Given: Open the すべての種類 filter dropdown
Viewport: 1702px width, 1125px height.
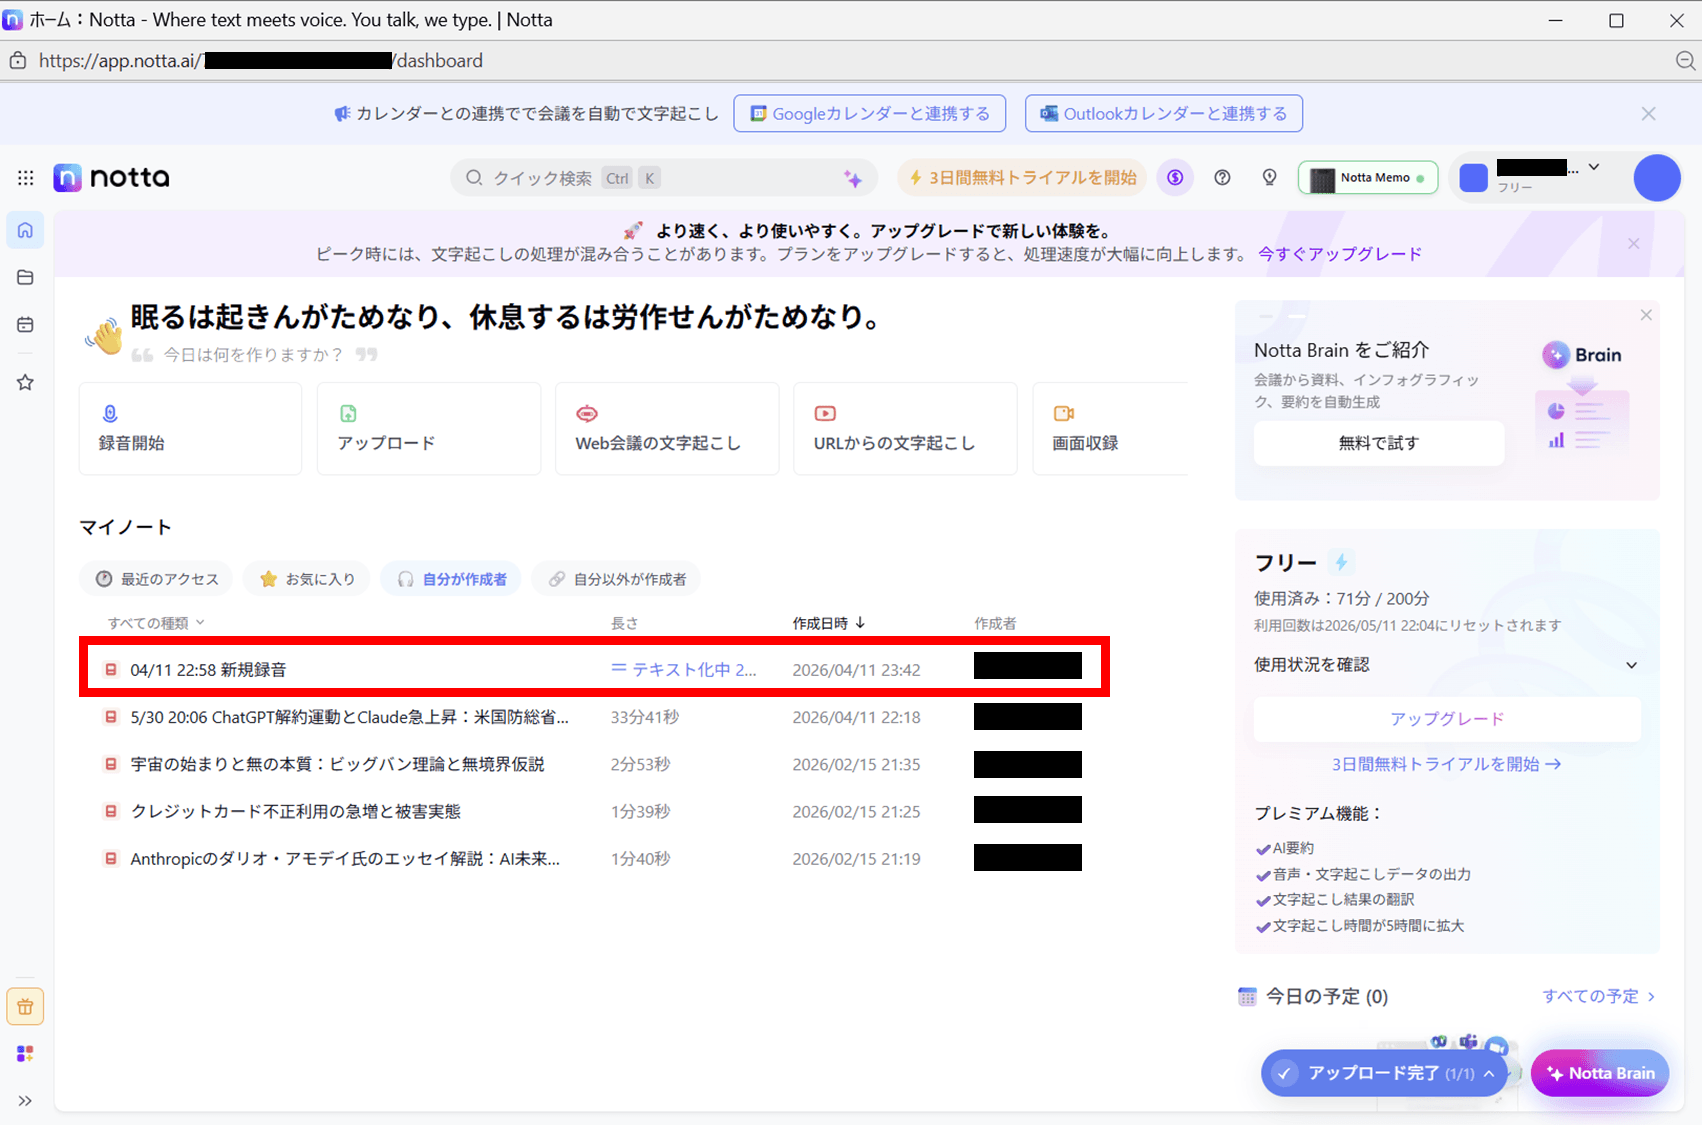Looking at the screenshot, I should (156, 623).
